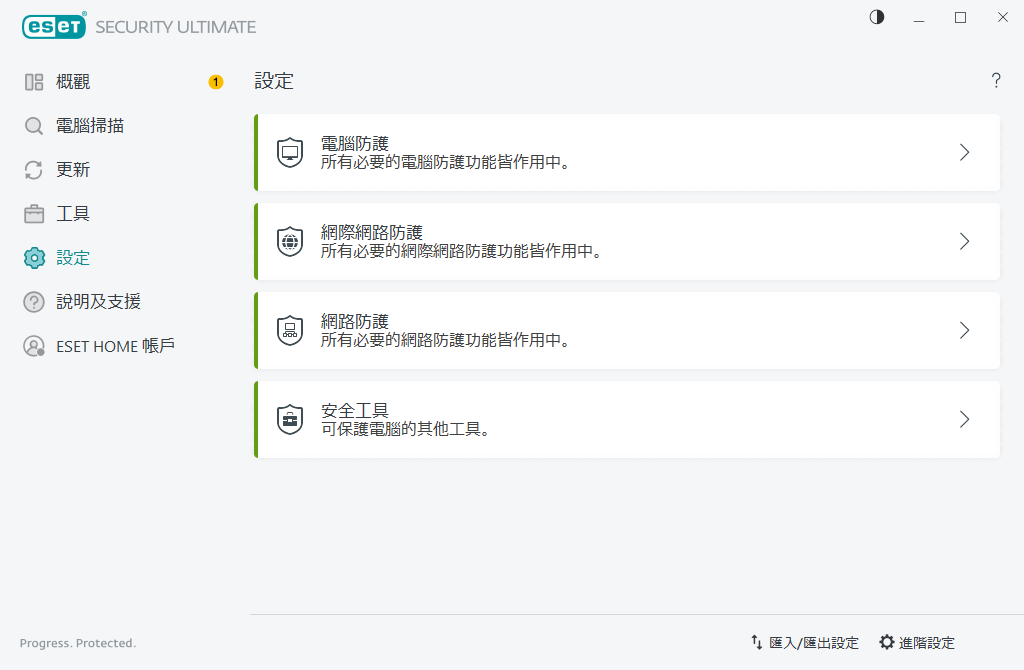Click the 匯入/匯出設定 link
Image resolution: width=1024 pixels, height=670 pixels.
[814, 643]
